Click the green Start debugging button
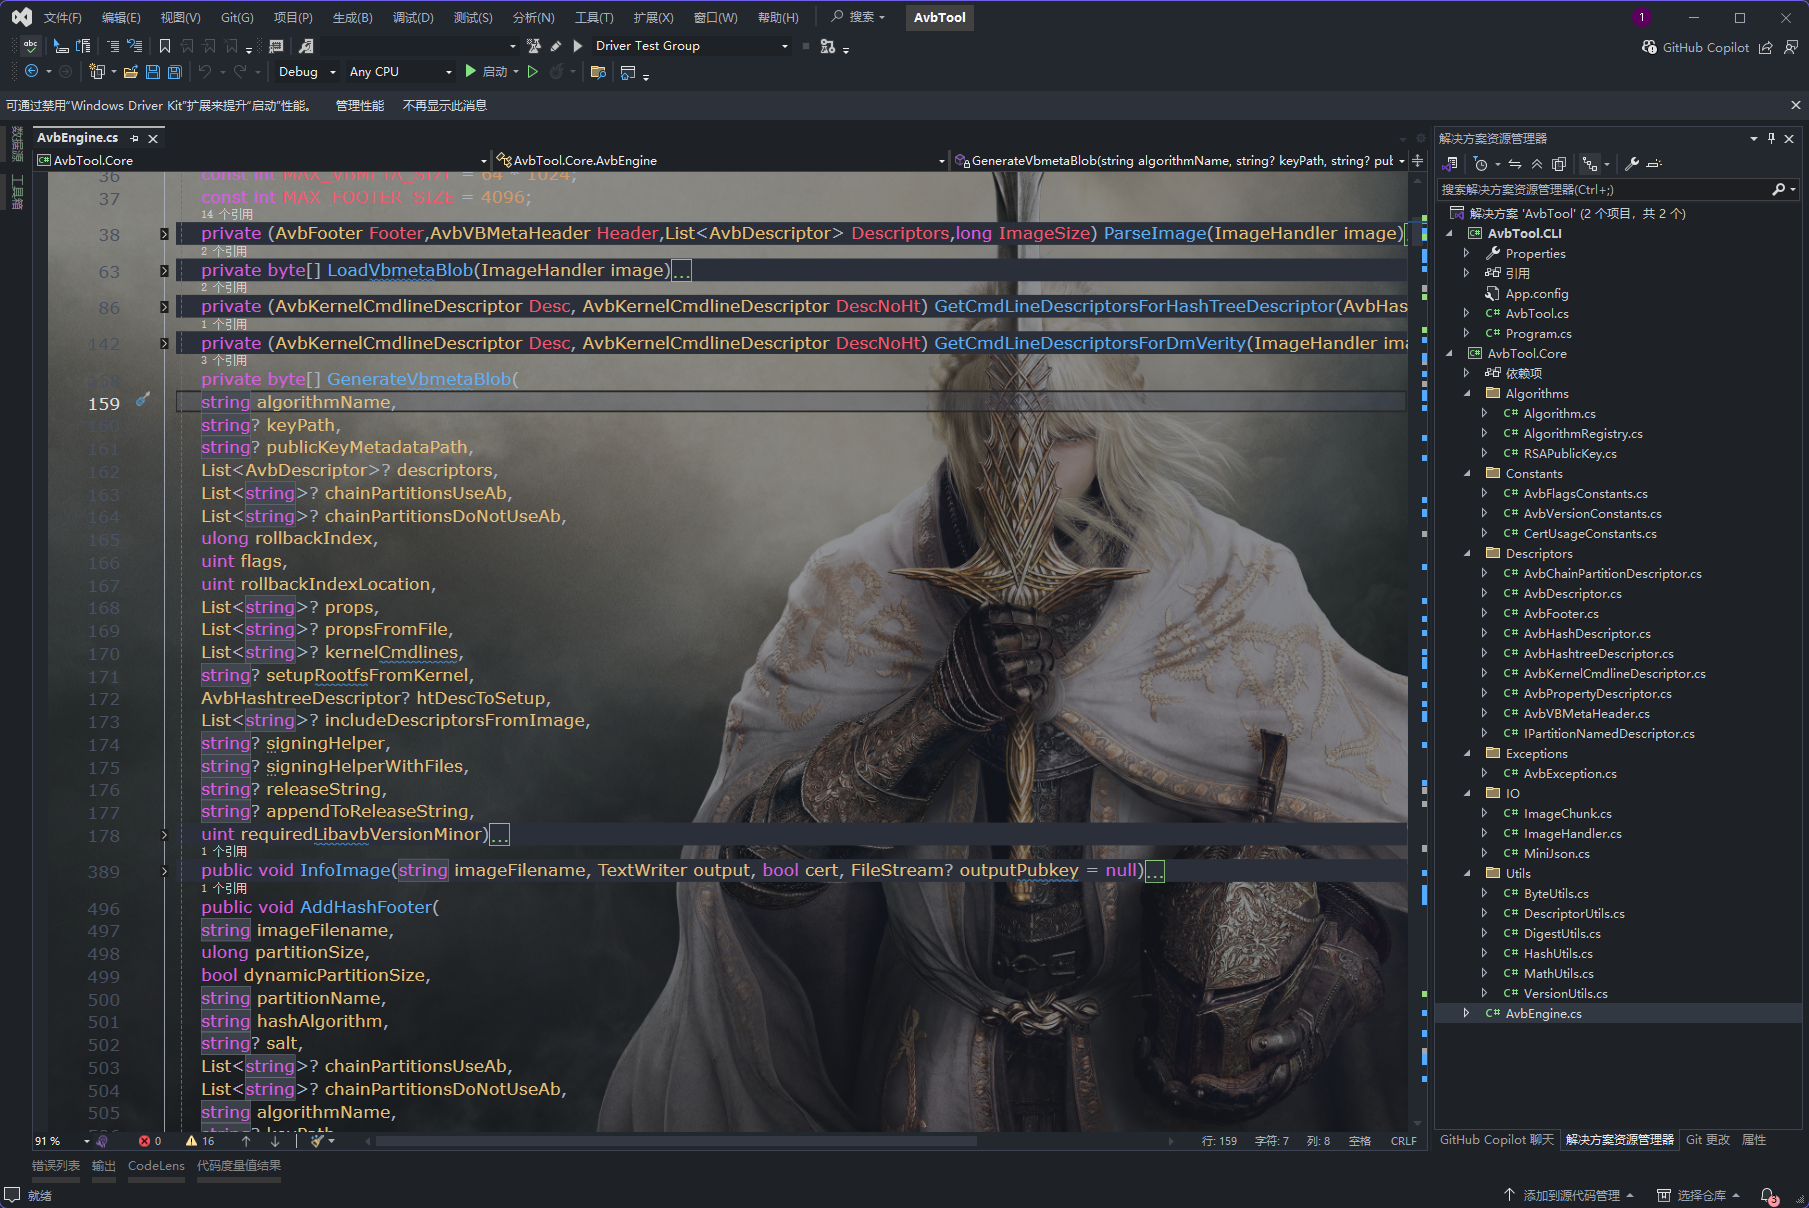This screenshot has width=1809, height=1208. click(x=471, y=72)
